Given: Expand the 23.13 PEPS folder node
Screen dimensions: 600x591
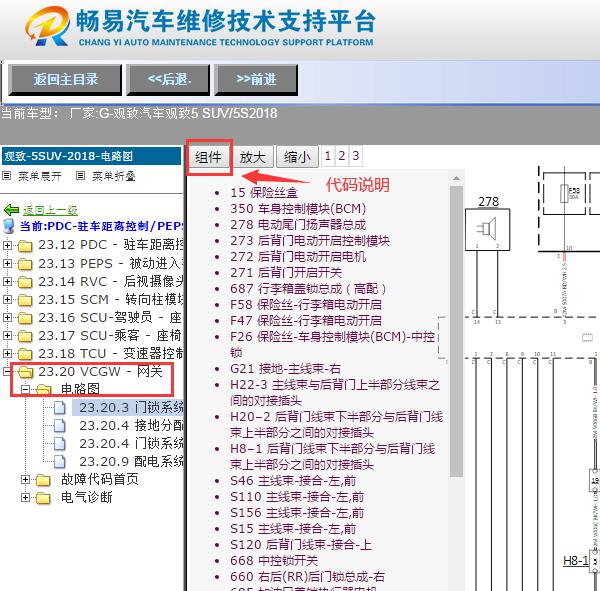Looking at the screenshot, I should point(7,263).
